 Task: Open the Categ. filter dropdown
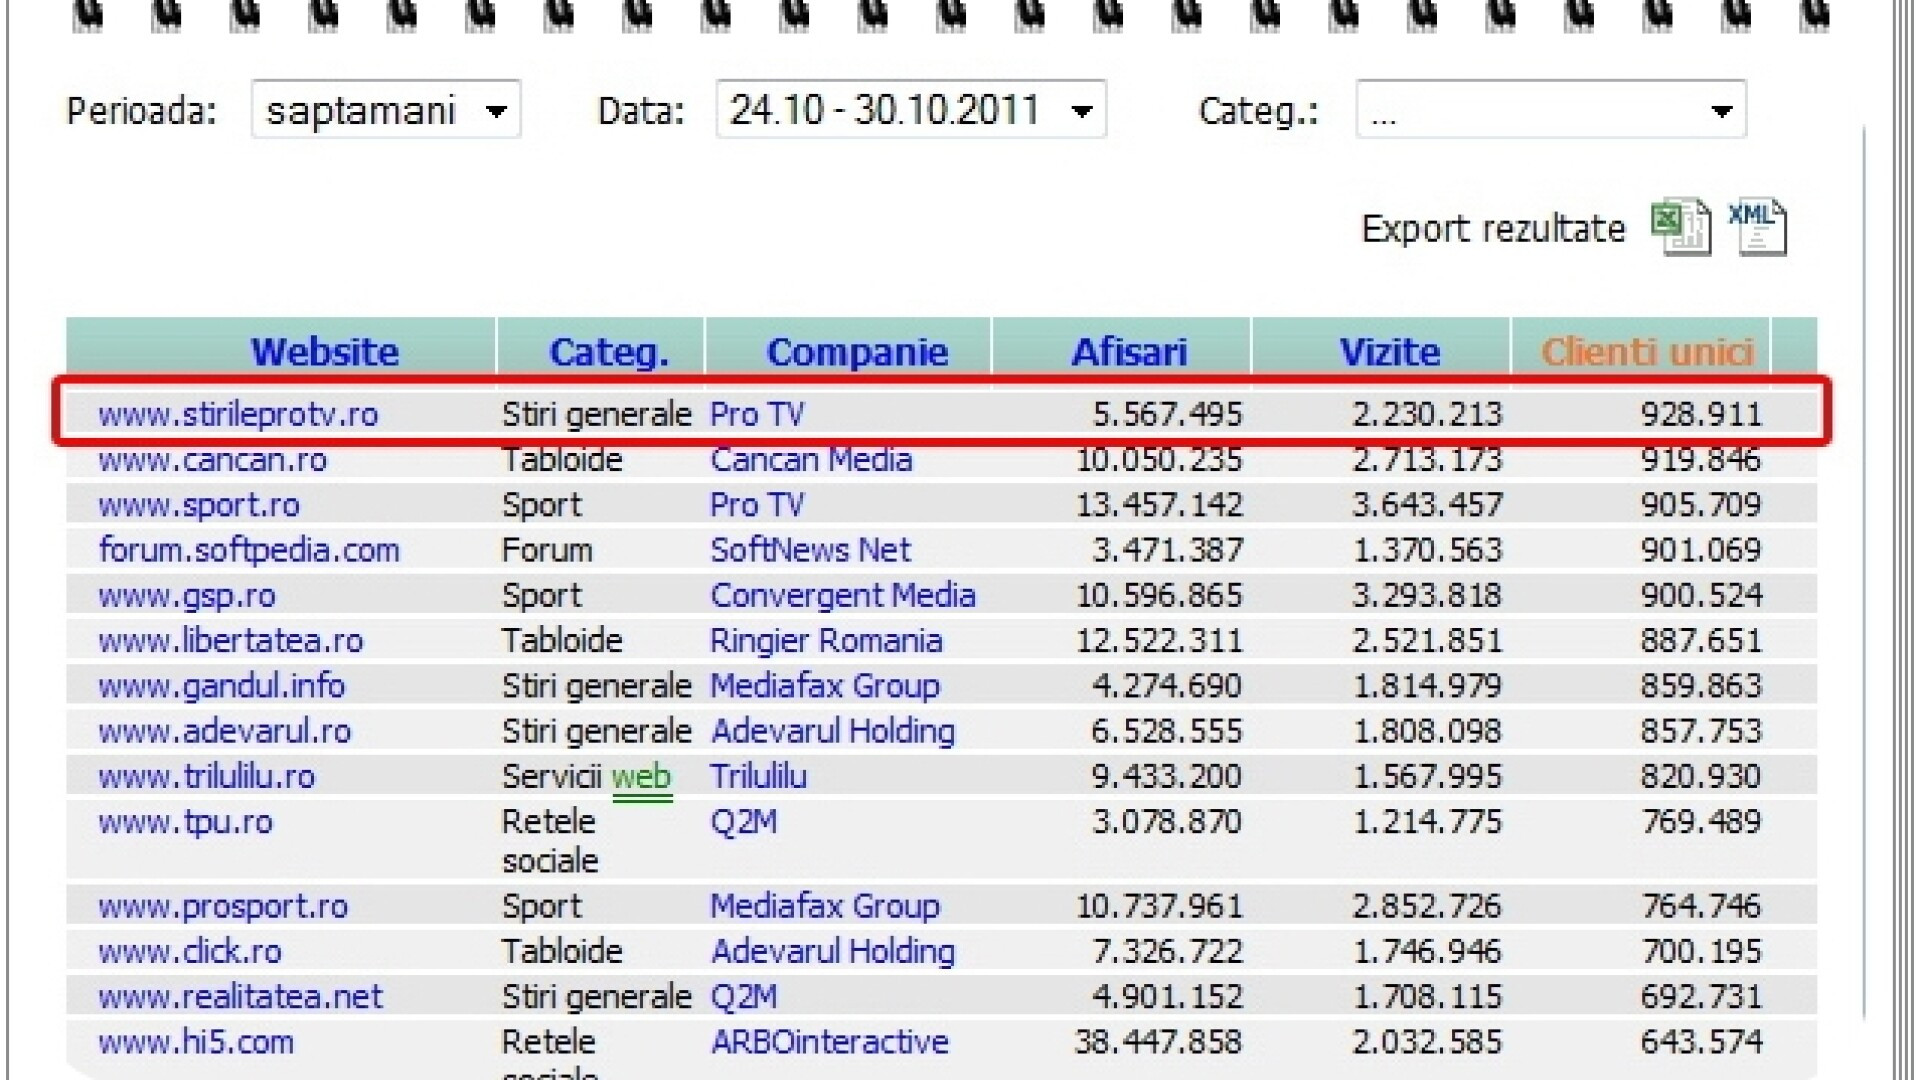click(x=1550, y=110)
